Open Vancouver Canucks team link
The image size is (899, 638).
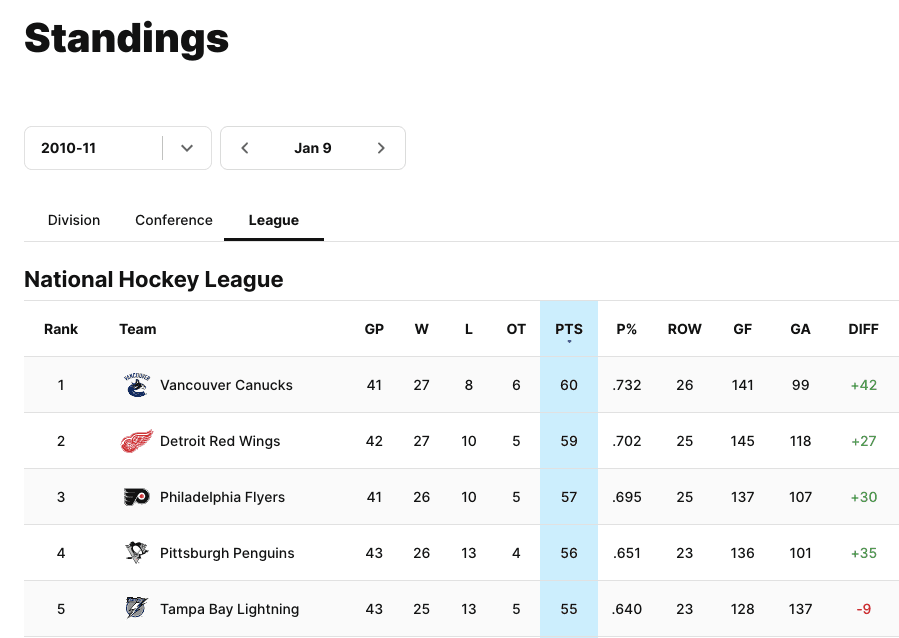[x=226, y=385]
